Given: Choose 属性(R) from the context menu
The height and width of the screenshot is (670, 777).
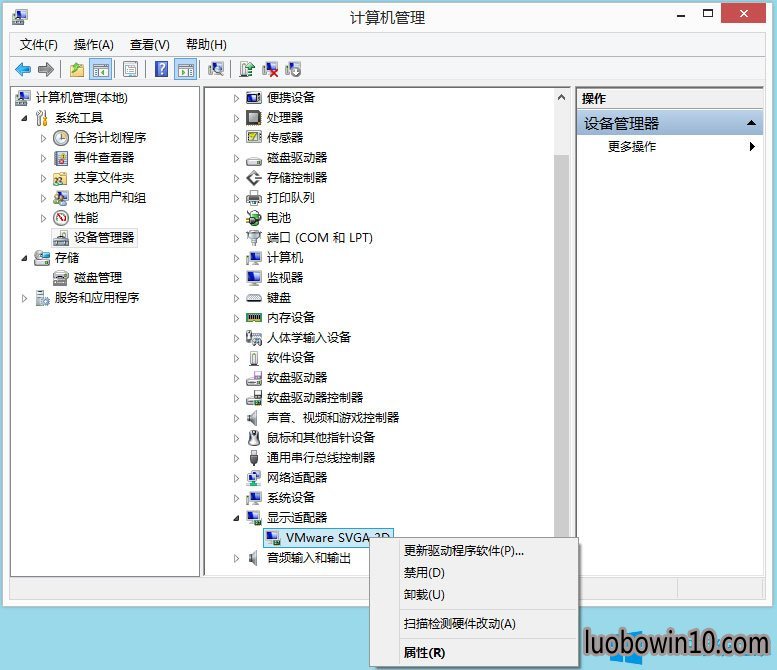Looking at the screenshot, I should tap(424, 653).
